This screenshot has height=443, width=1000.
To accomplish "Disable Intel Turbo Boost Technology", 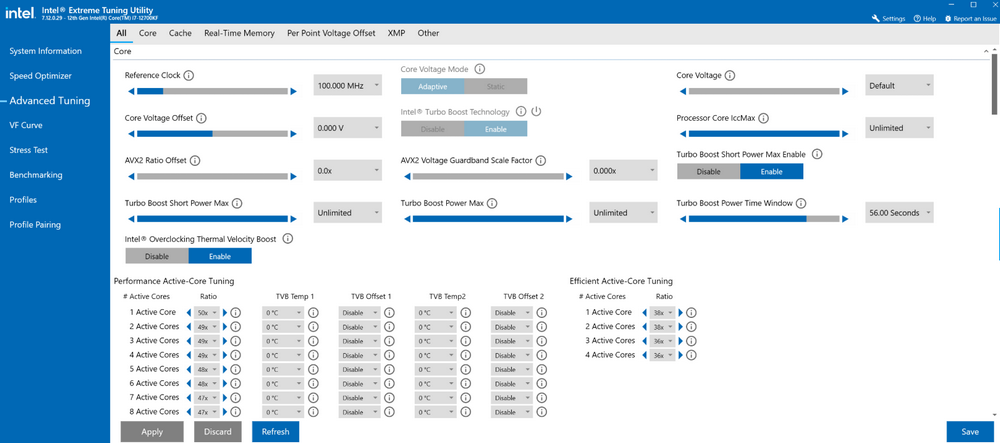I will tap(432, 129).
